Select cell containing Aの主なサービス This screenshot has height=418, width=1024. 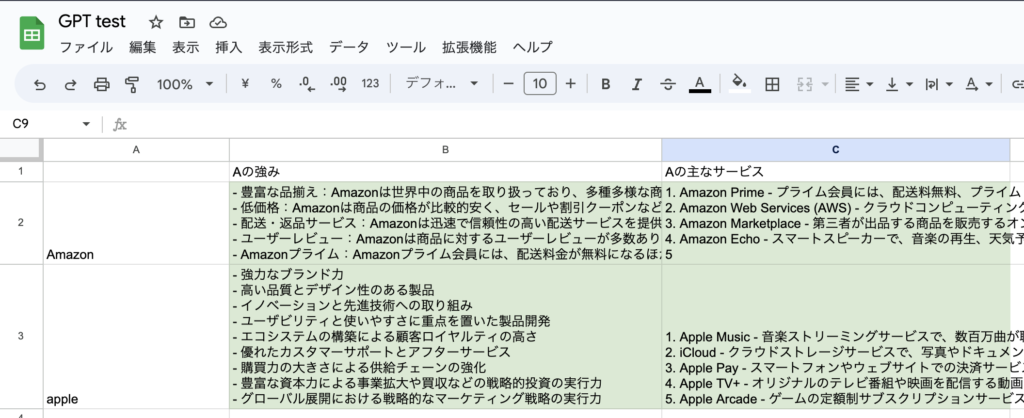point(835,172)
